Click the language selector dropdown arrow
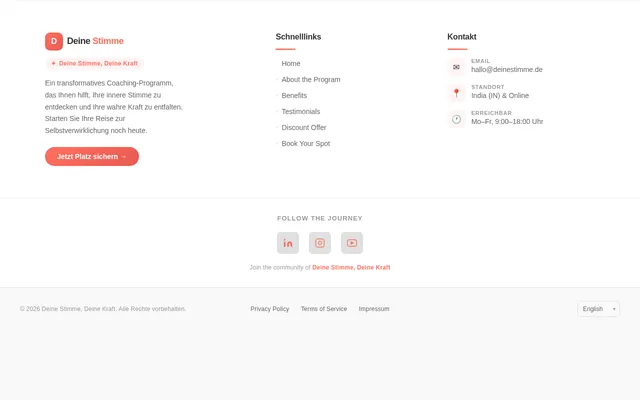This screenshot has height=400, width=640. 614,309
